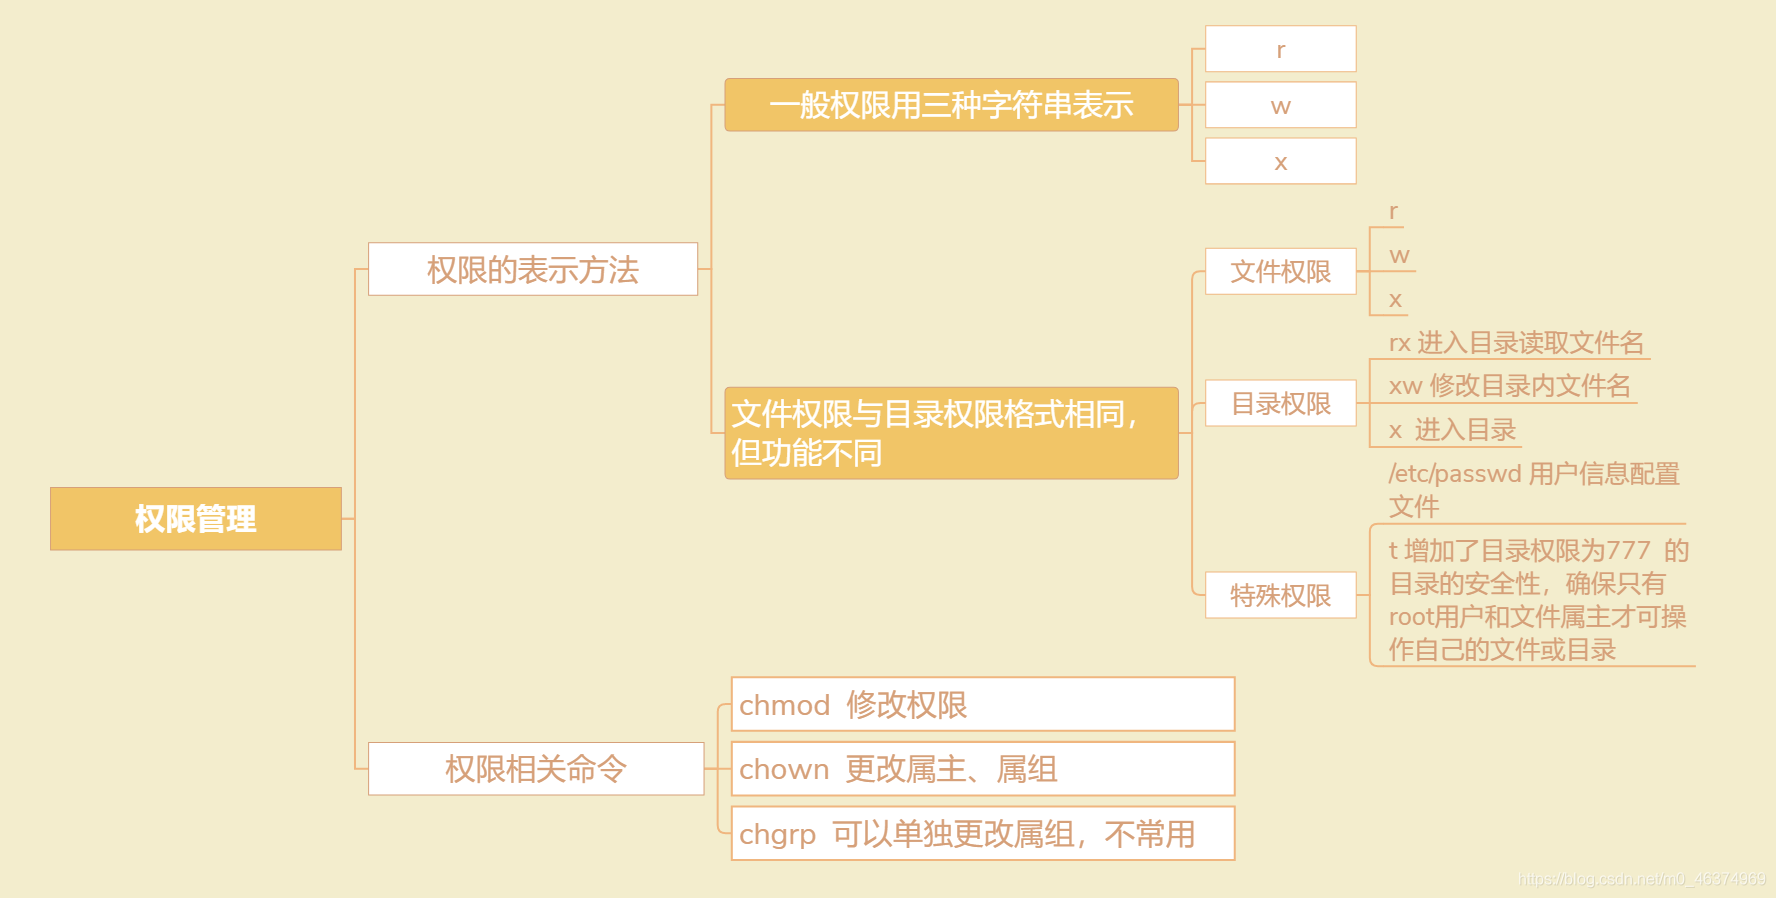Select the root node 权限管理
Screen dimensions: 1776x898
coord(196,518)
